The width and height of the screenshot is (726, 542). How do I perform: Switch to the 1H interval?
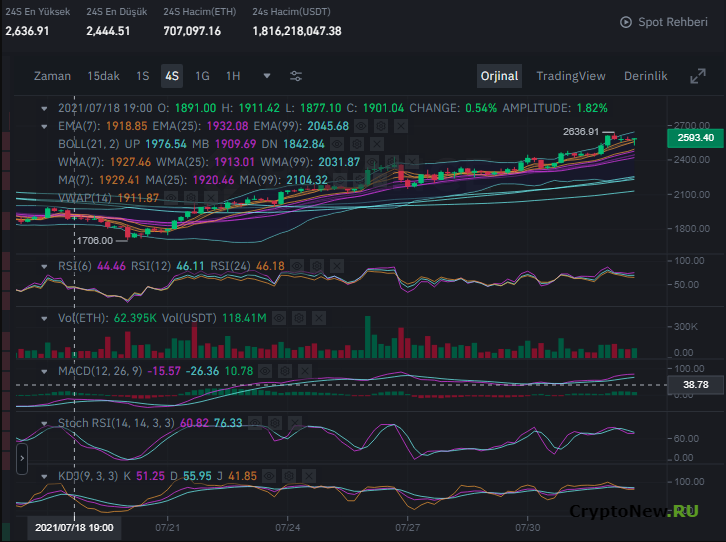click(x=233, y=76)
